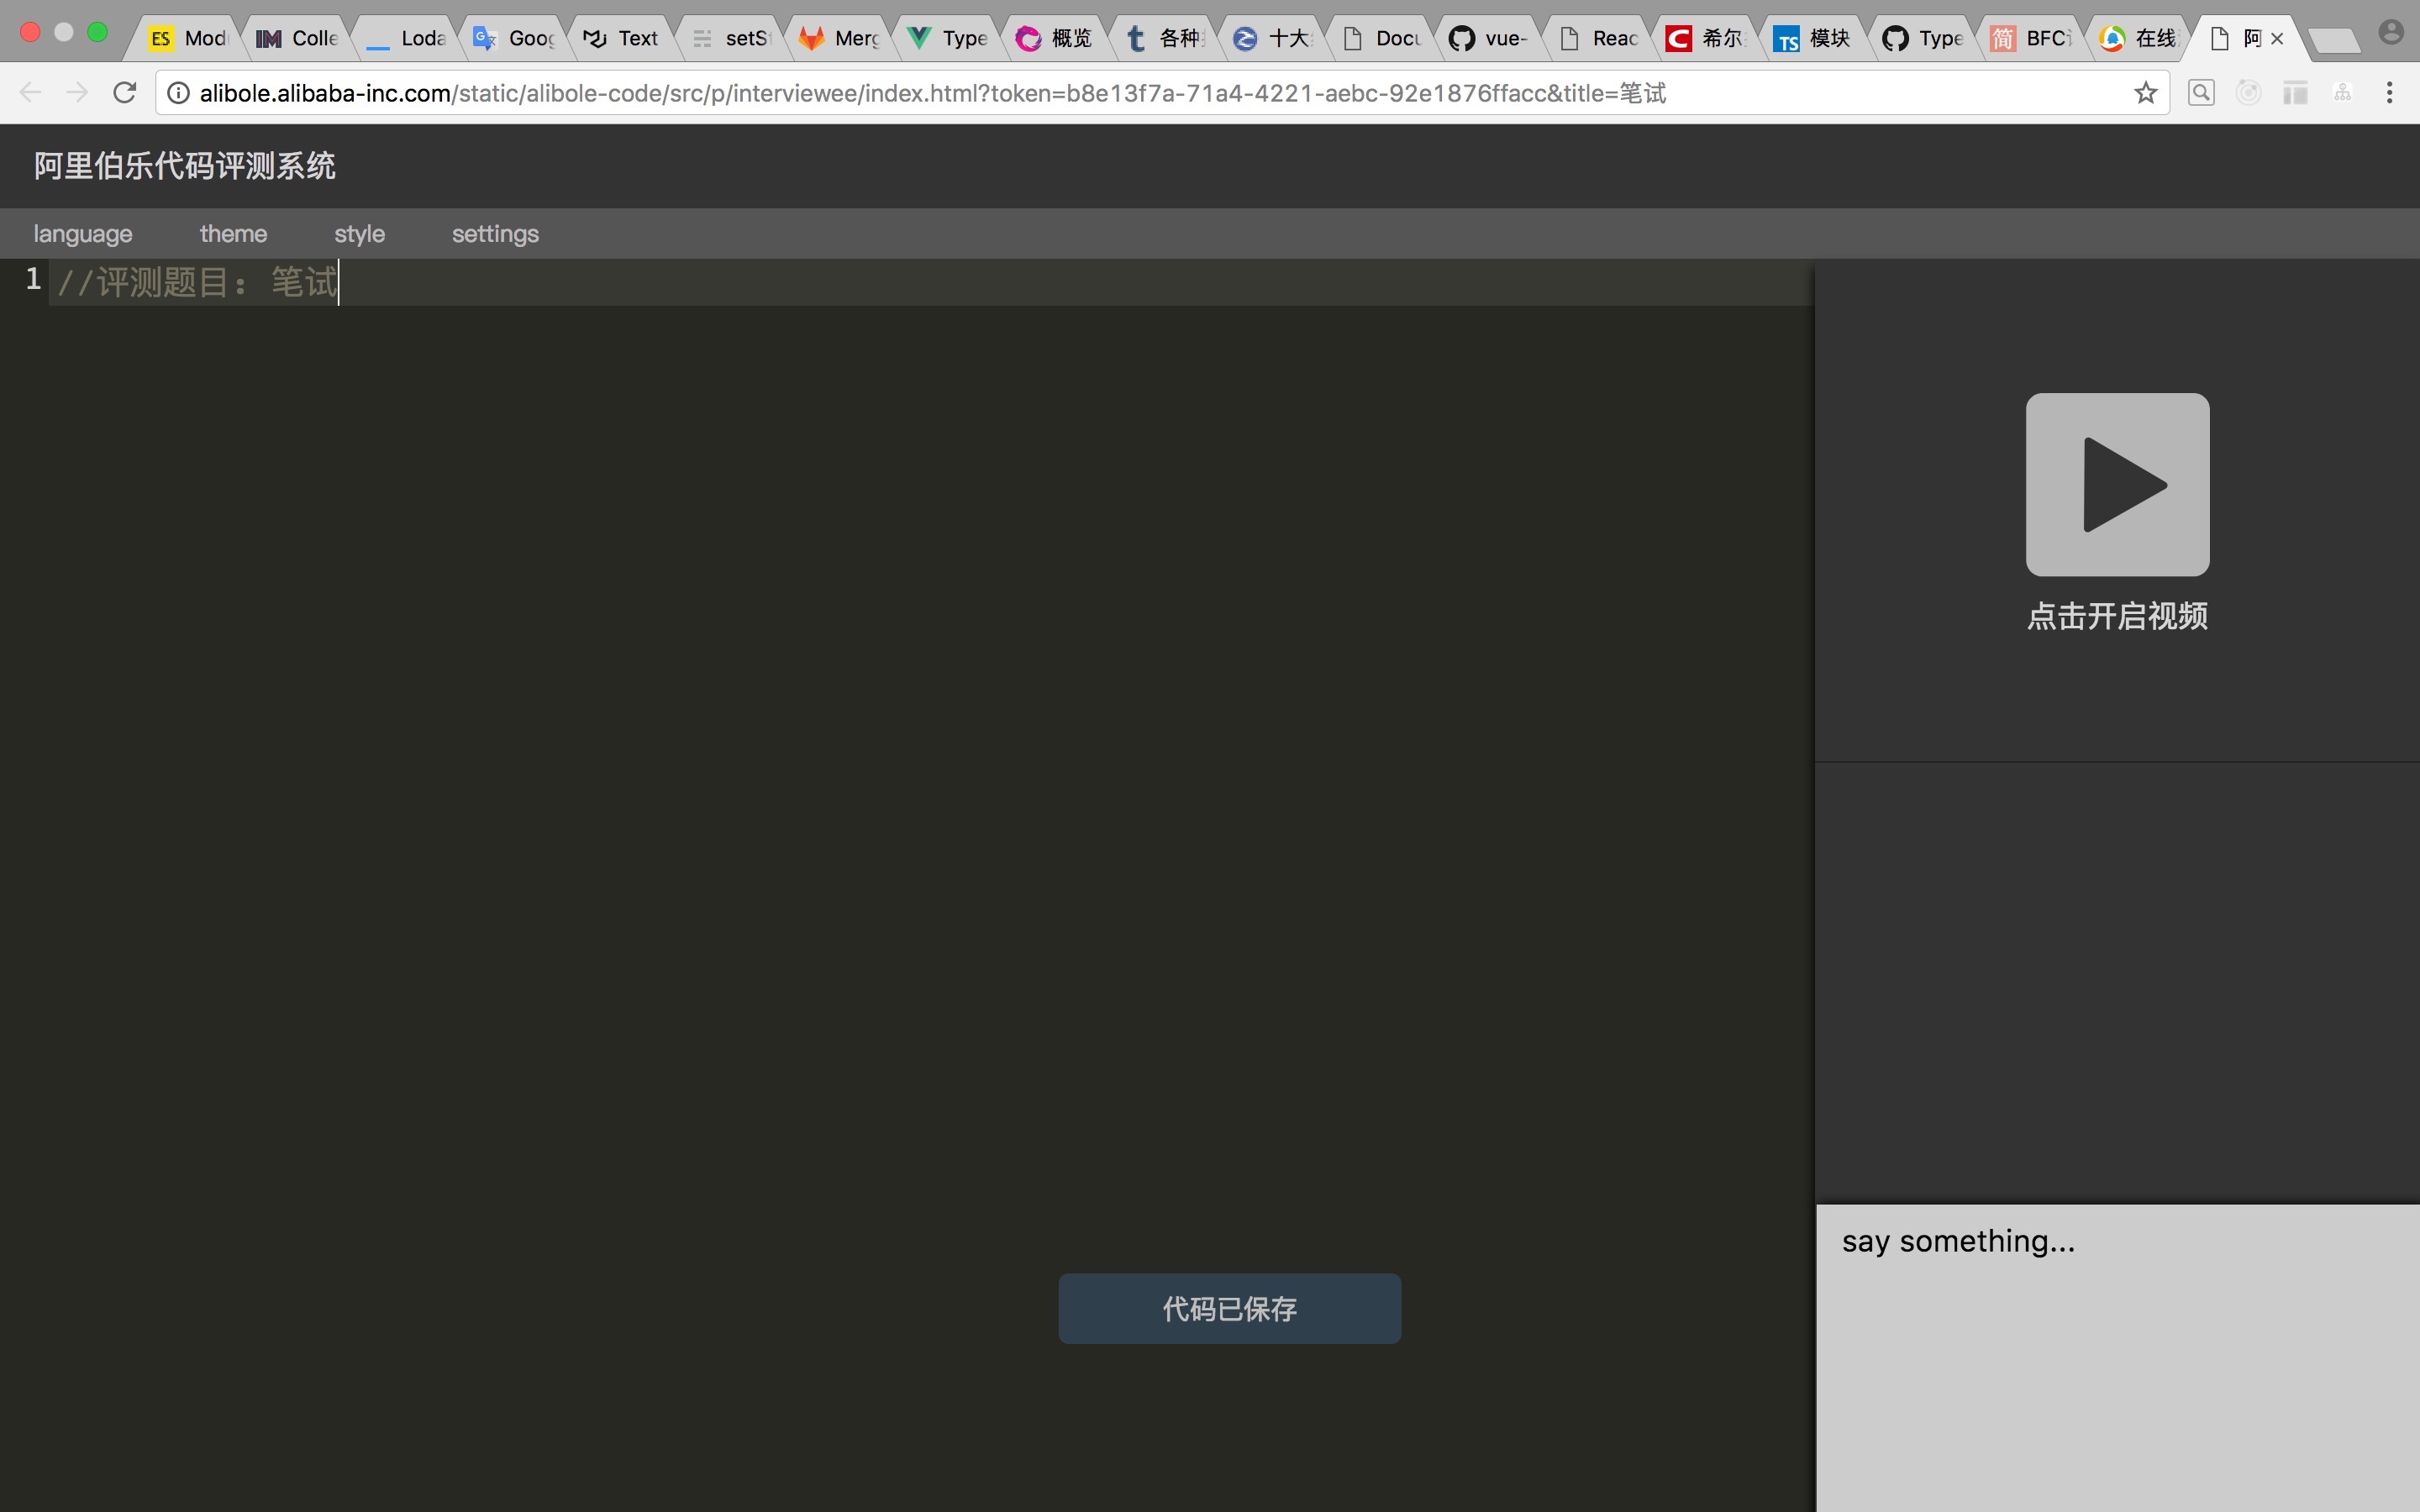2420x1512 pixels.
Task: Switch to the 'Text' tab
Action: point(622,38)
